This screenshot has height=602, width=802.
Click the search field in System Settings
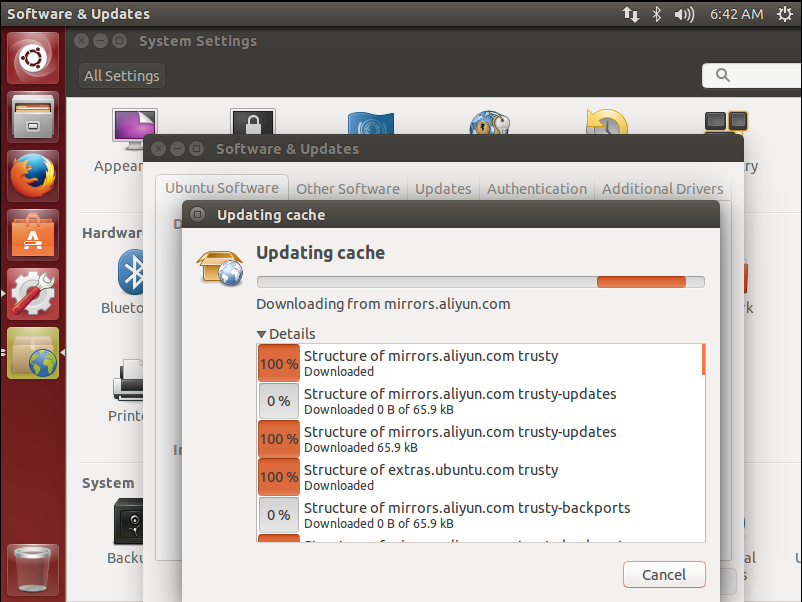click(752, 76)
